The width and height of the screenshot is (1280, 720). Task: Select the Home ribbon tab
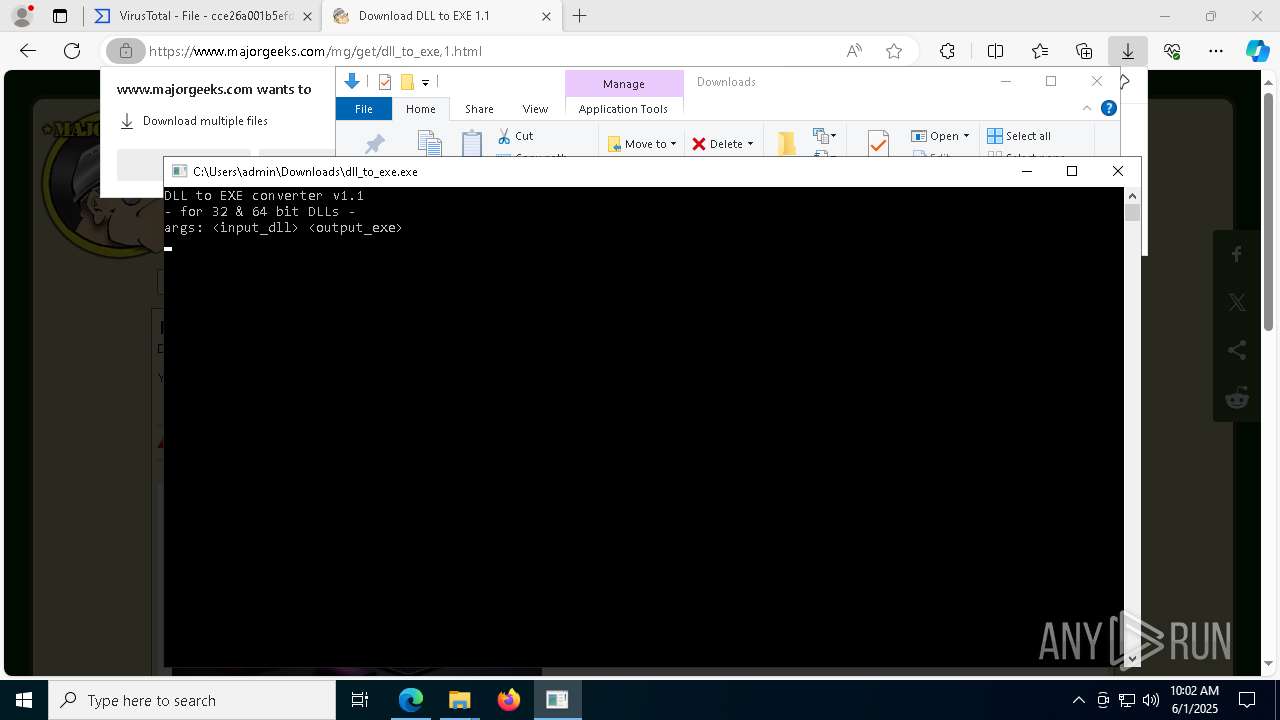(x=420, y=109)
